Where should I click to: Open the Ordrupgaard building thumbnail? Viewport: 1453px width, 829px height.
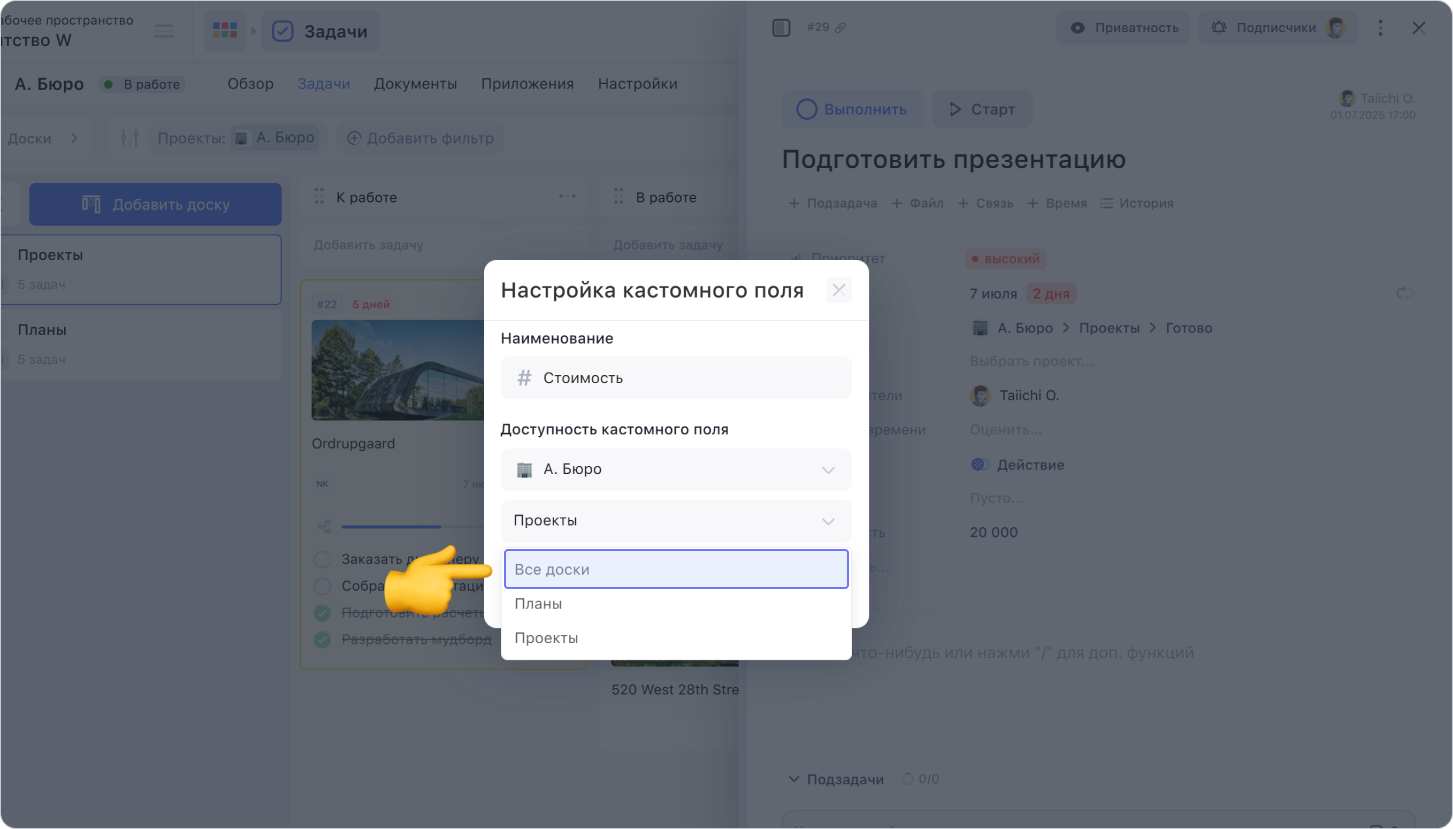(398, 370)
